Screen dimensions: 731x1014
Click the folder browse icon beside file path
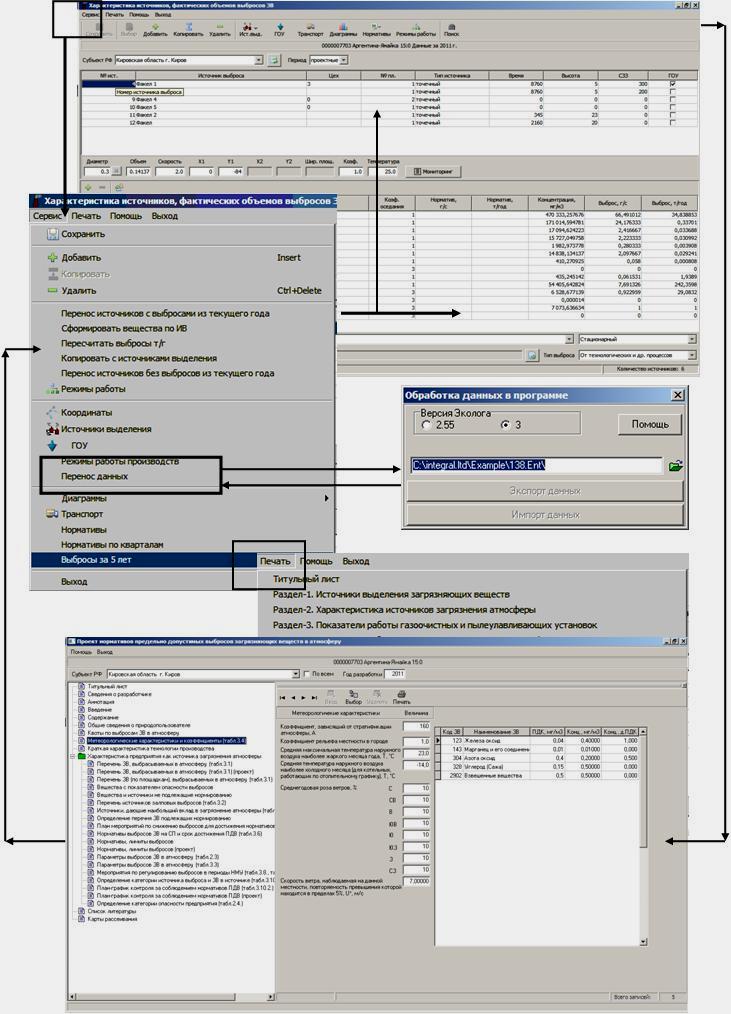pos(676,465)
